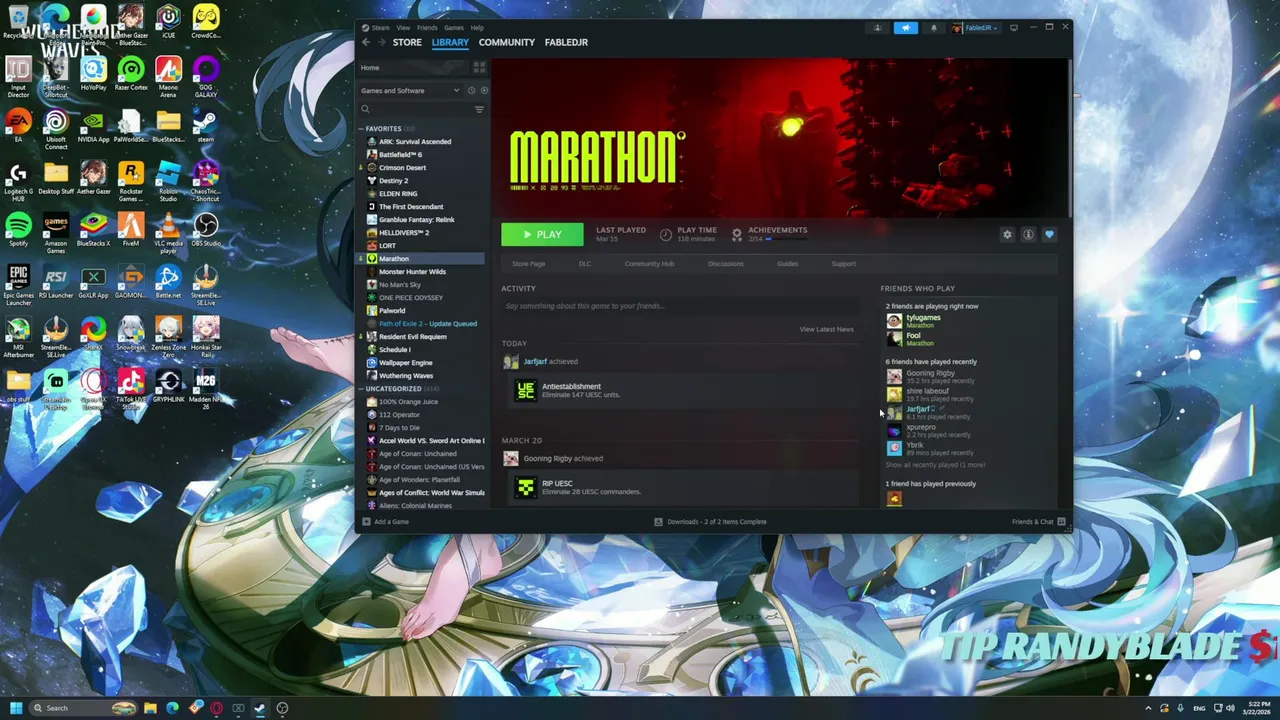
Task: Open the Guides link
Action: pos(788,264)
